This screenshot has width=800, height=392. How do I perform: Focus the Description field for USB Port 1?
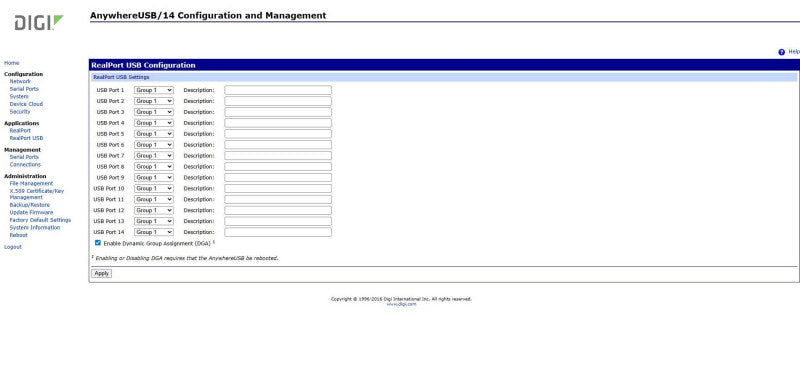(278, 90)
